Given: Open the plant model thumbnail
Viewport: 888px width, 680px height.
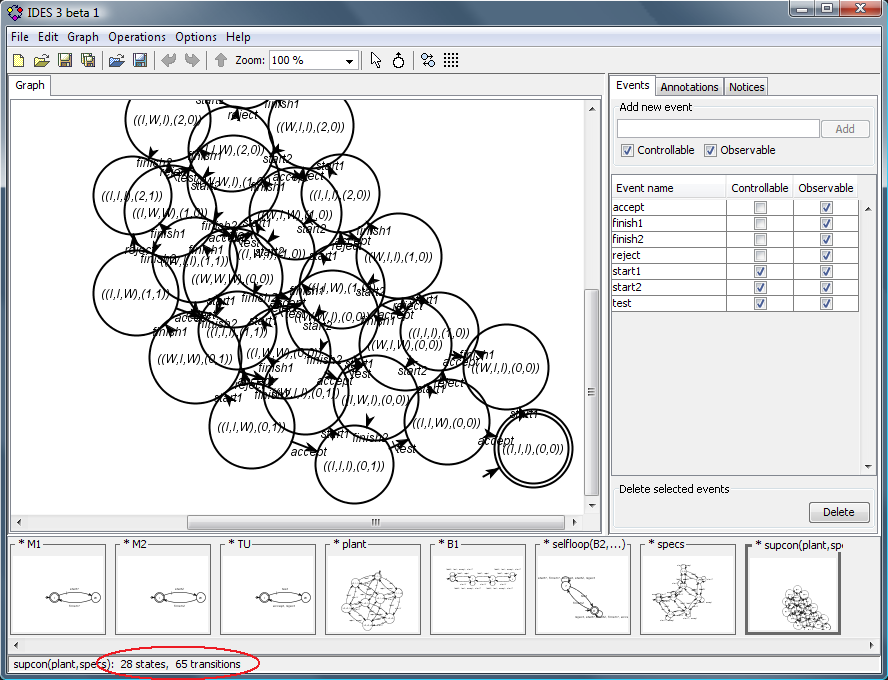Looking at the screenshot, I should pyautogui.click(x=373, y=587).
